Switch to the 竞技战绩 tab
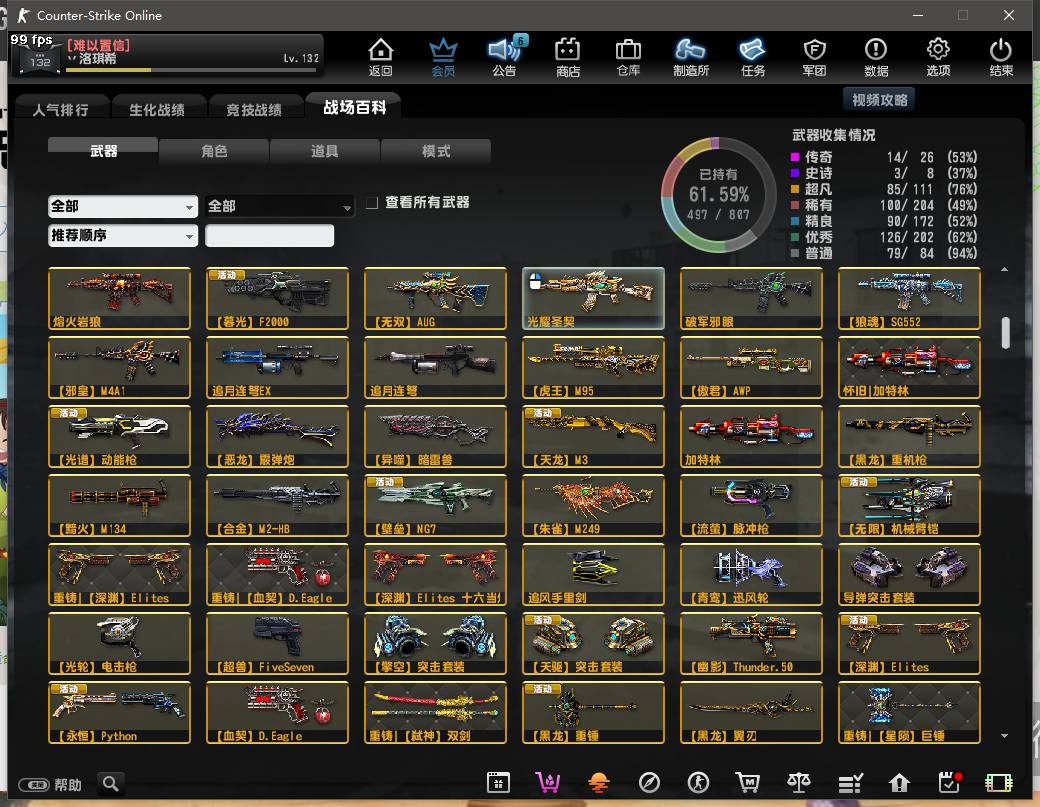This screenshot has height=807, width=1040. [254, 109]
